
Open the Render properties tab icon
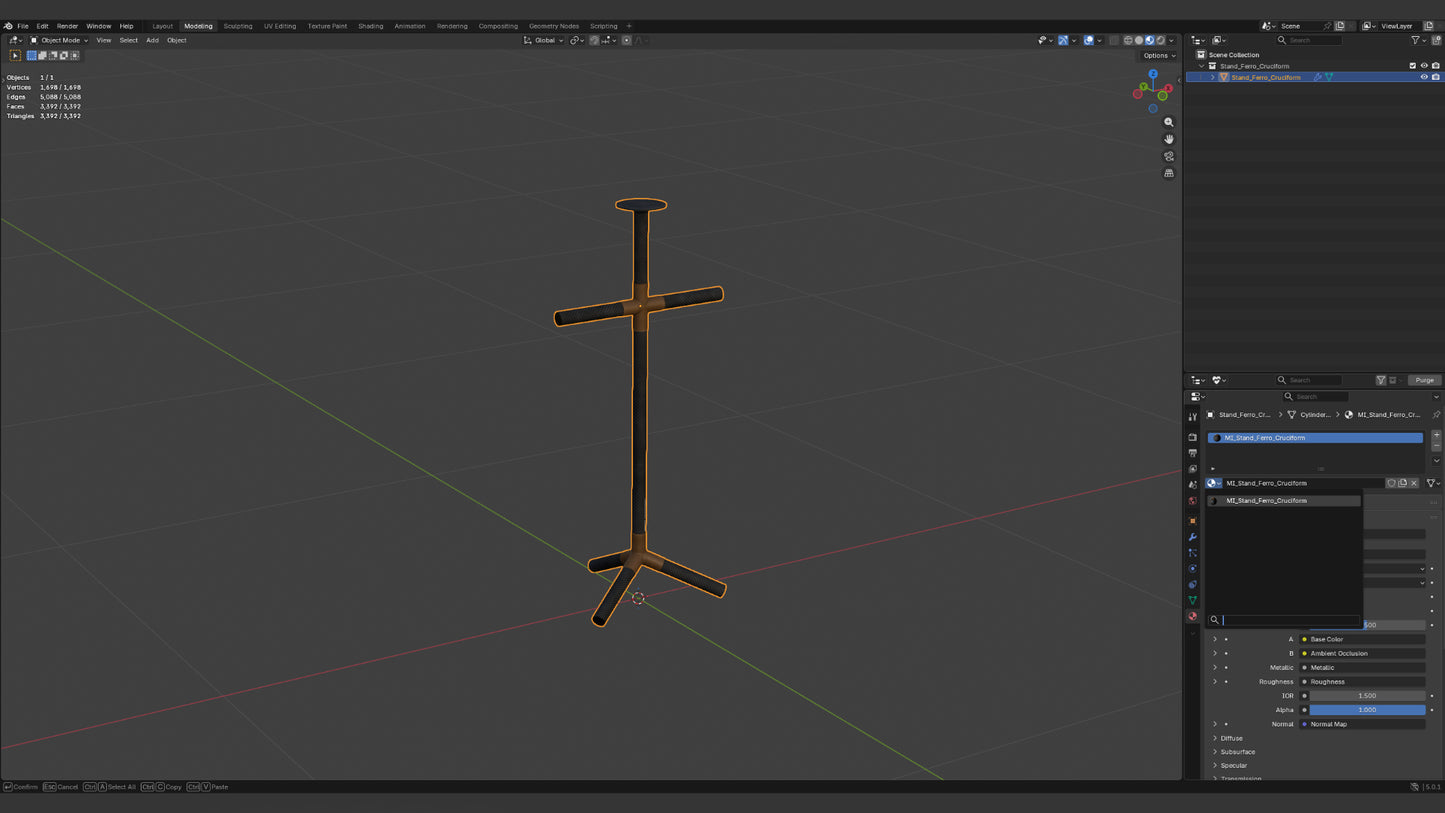coord(1192,437)
